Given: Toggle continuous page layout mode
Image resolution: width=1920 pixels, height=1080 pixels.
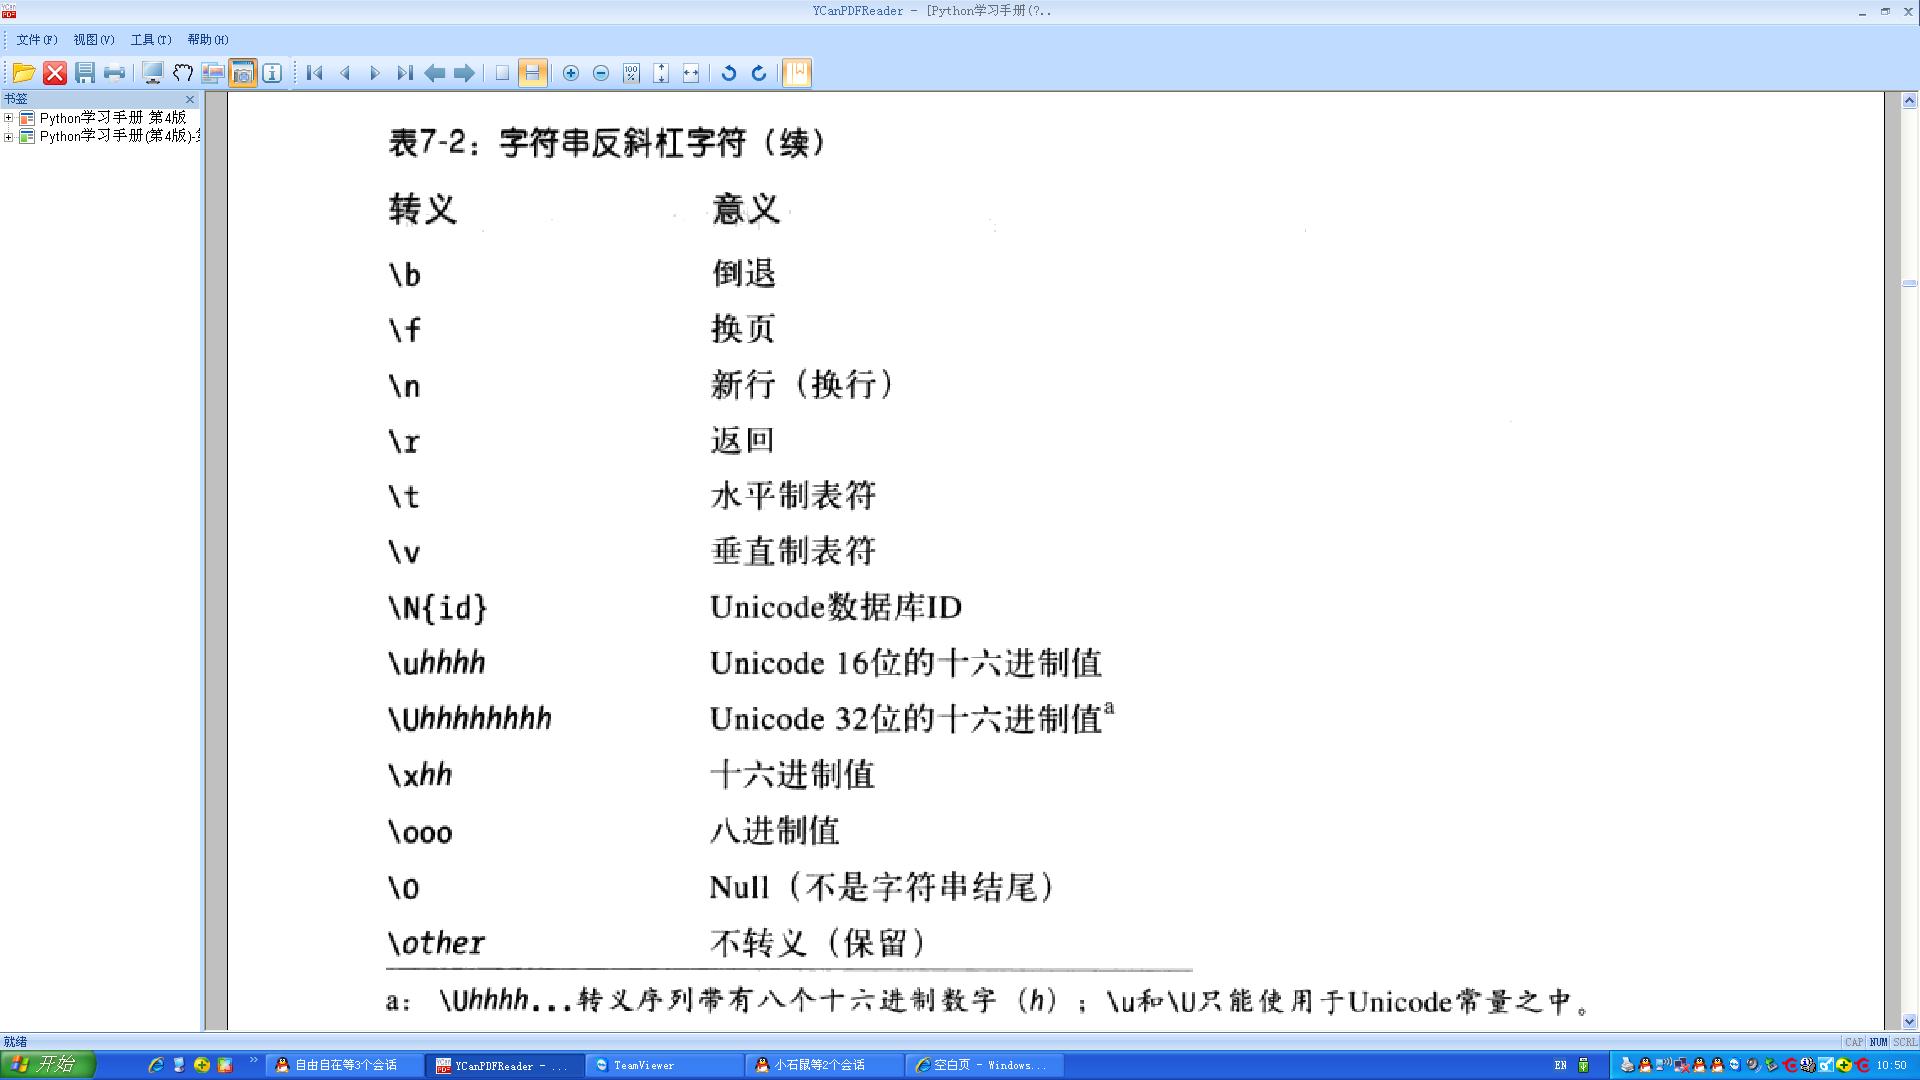Looking at the screenshot, I should click(x=531, y=73).
